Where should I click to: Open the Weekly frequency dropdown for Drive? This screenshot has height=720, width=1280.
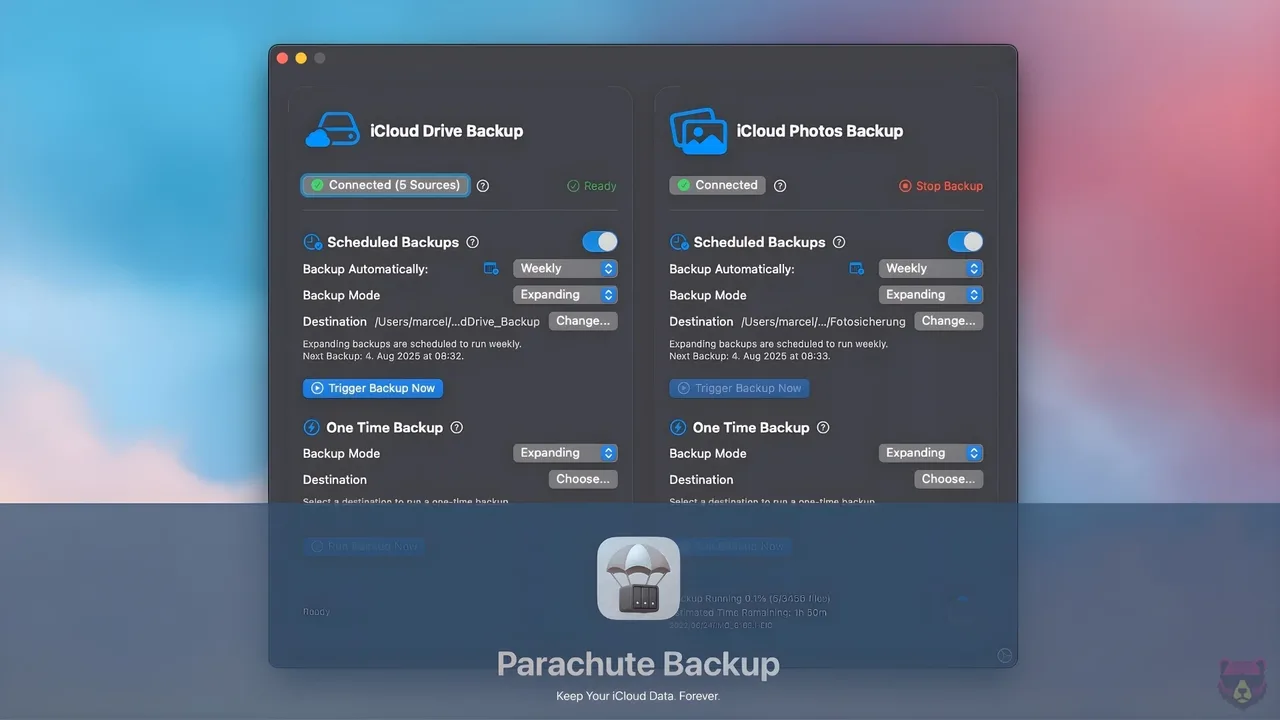565,268
